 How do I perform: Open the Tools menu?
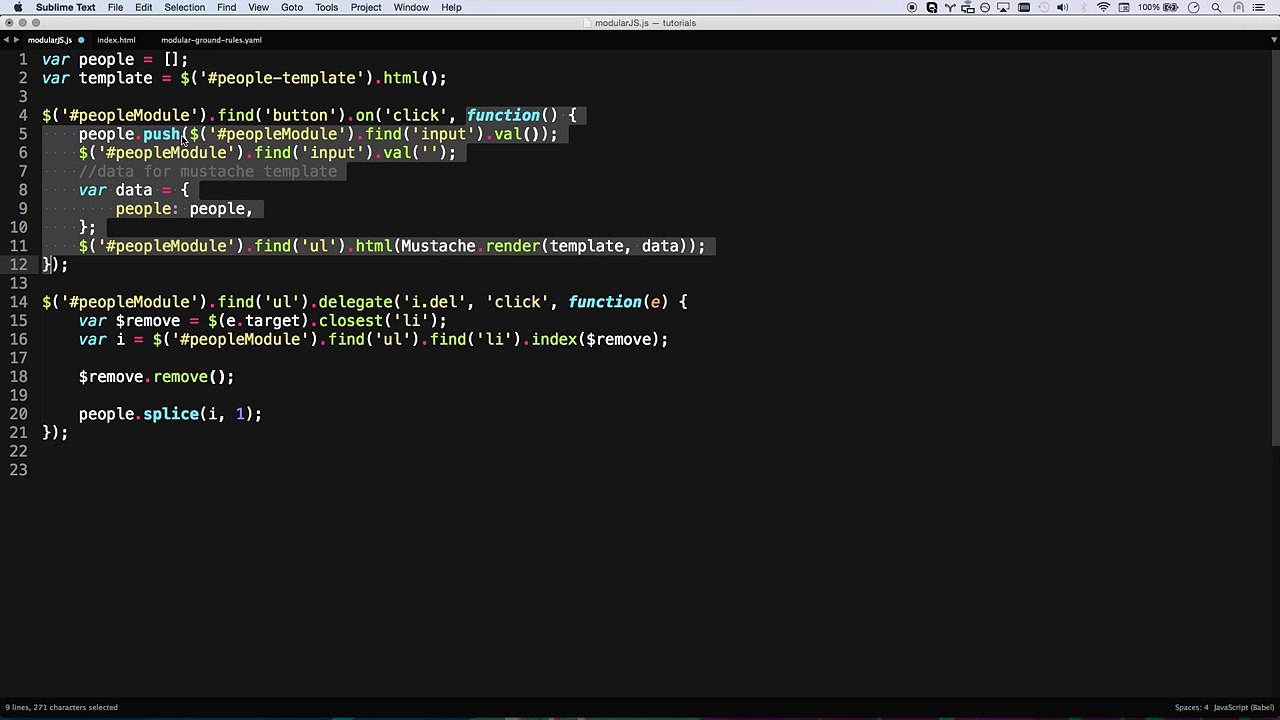(327, 7)
